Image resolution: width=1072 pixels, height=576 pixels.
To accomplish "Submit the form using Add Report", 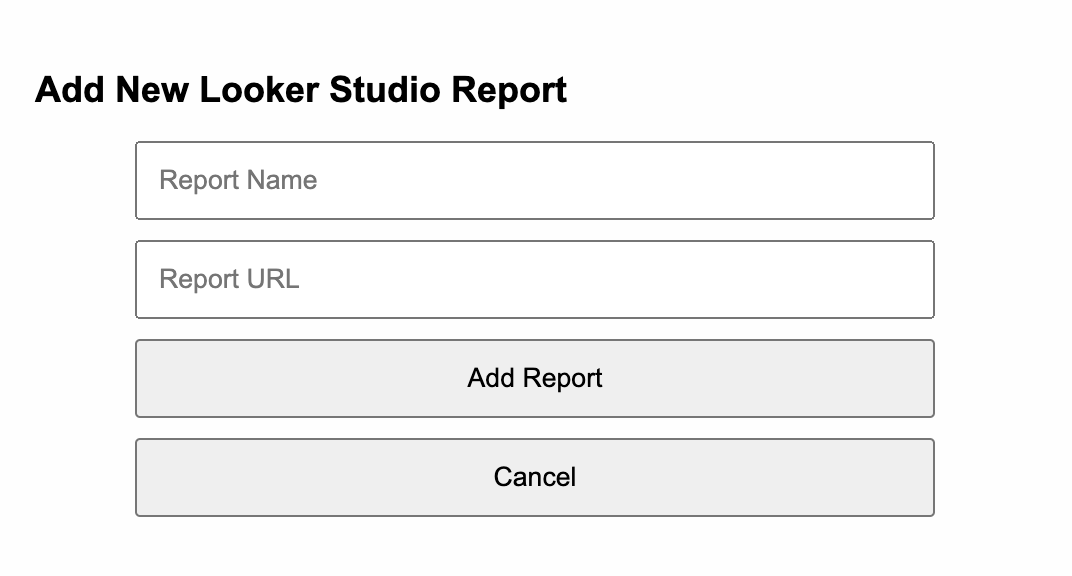I will pyautogui.click(x=535, y=379).
